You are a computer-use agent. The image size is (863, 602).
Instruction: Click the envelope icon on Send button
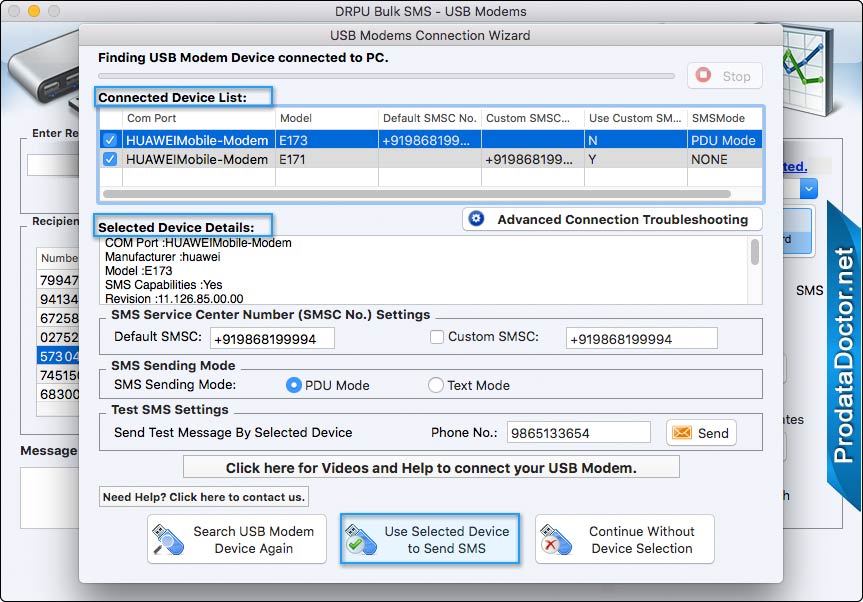pos(681,433)
